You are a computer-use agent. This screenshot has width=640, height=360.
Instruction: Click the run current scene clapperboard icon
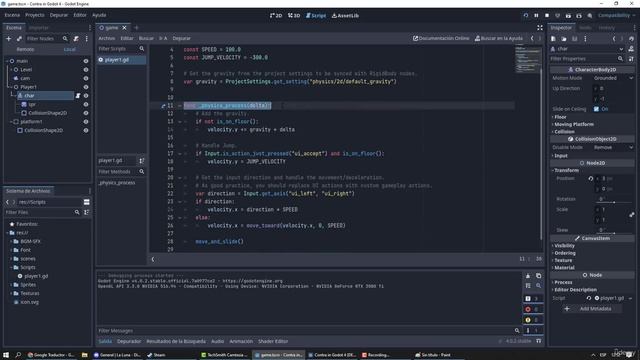(568, 16)
